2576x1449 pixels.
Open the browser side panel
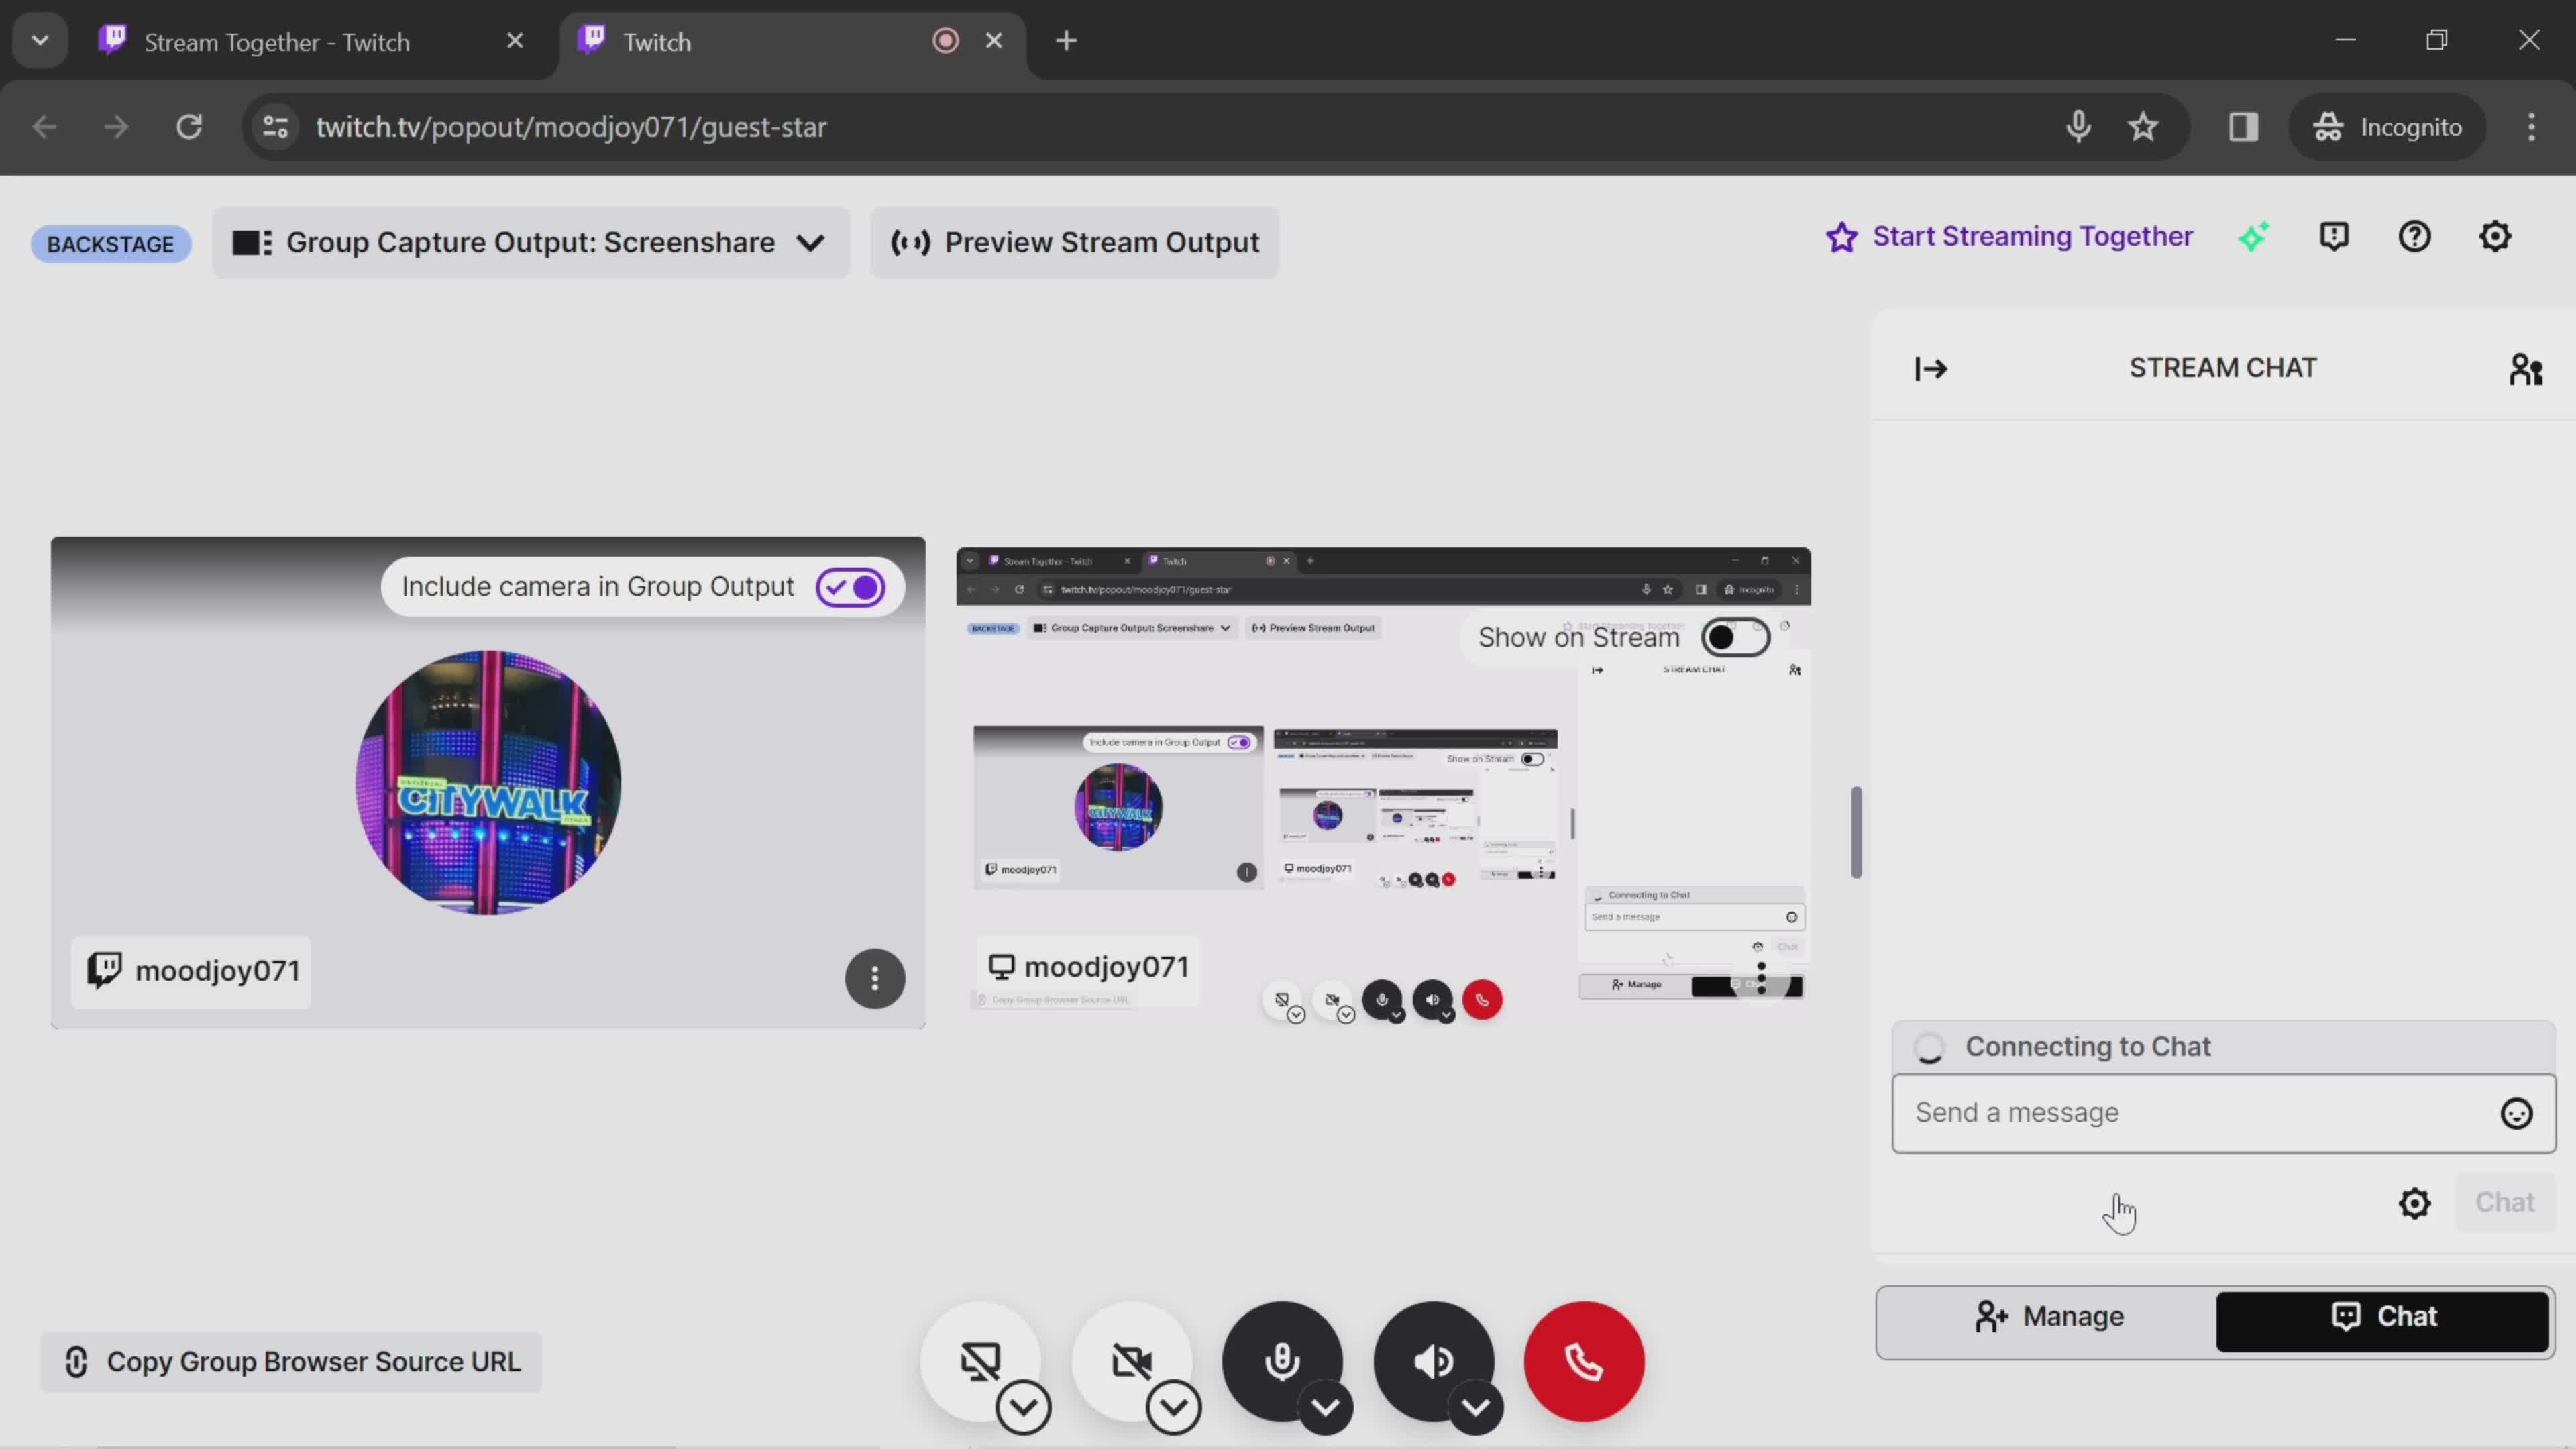(x=2243, y=127)
